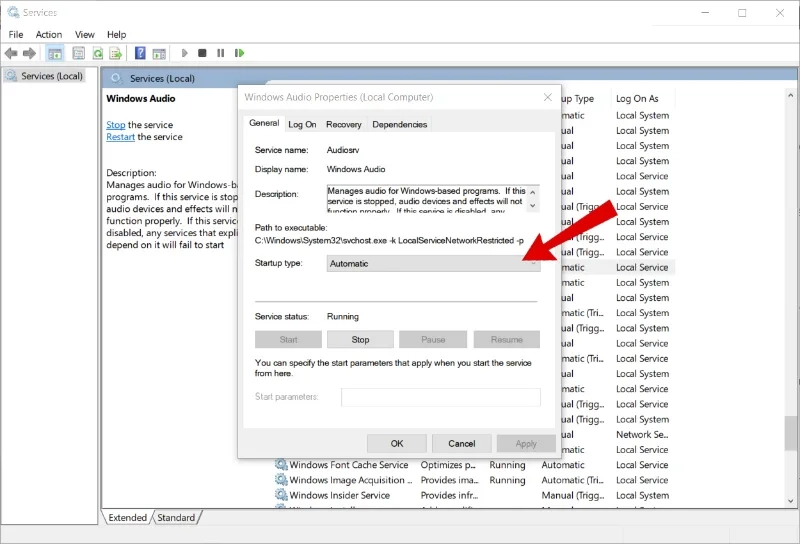Click the Back arrow toolbar icon

[11, 53]
